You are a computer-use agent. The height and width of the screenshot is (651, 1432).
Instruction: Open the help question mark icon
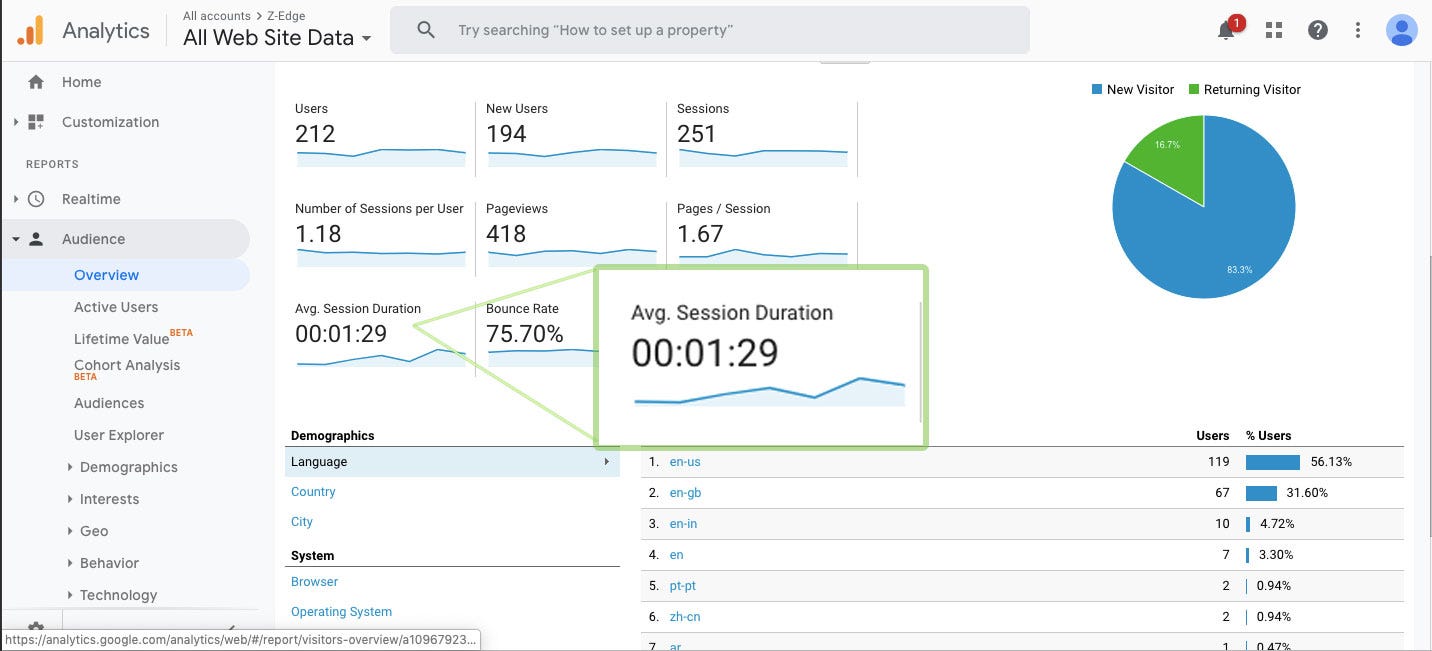coord(1318,30)
